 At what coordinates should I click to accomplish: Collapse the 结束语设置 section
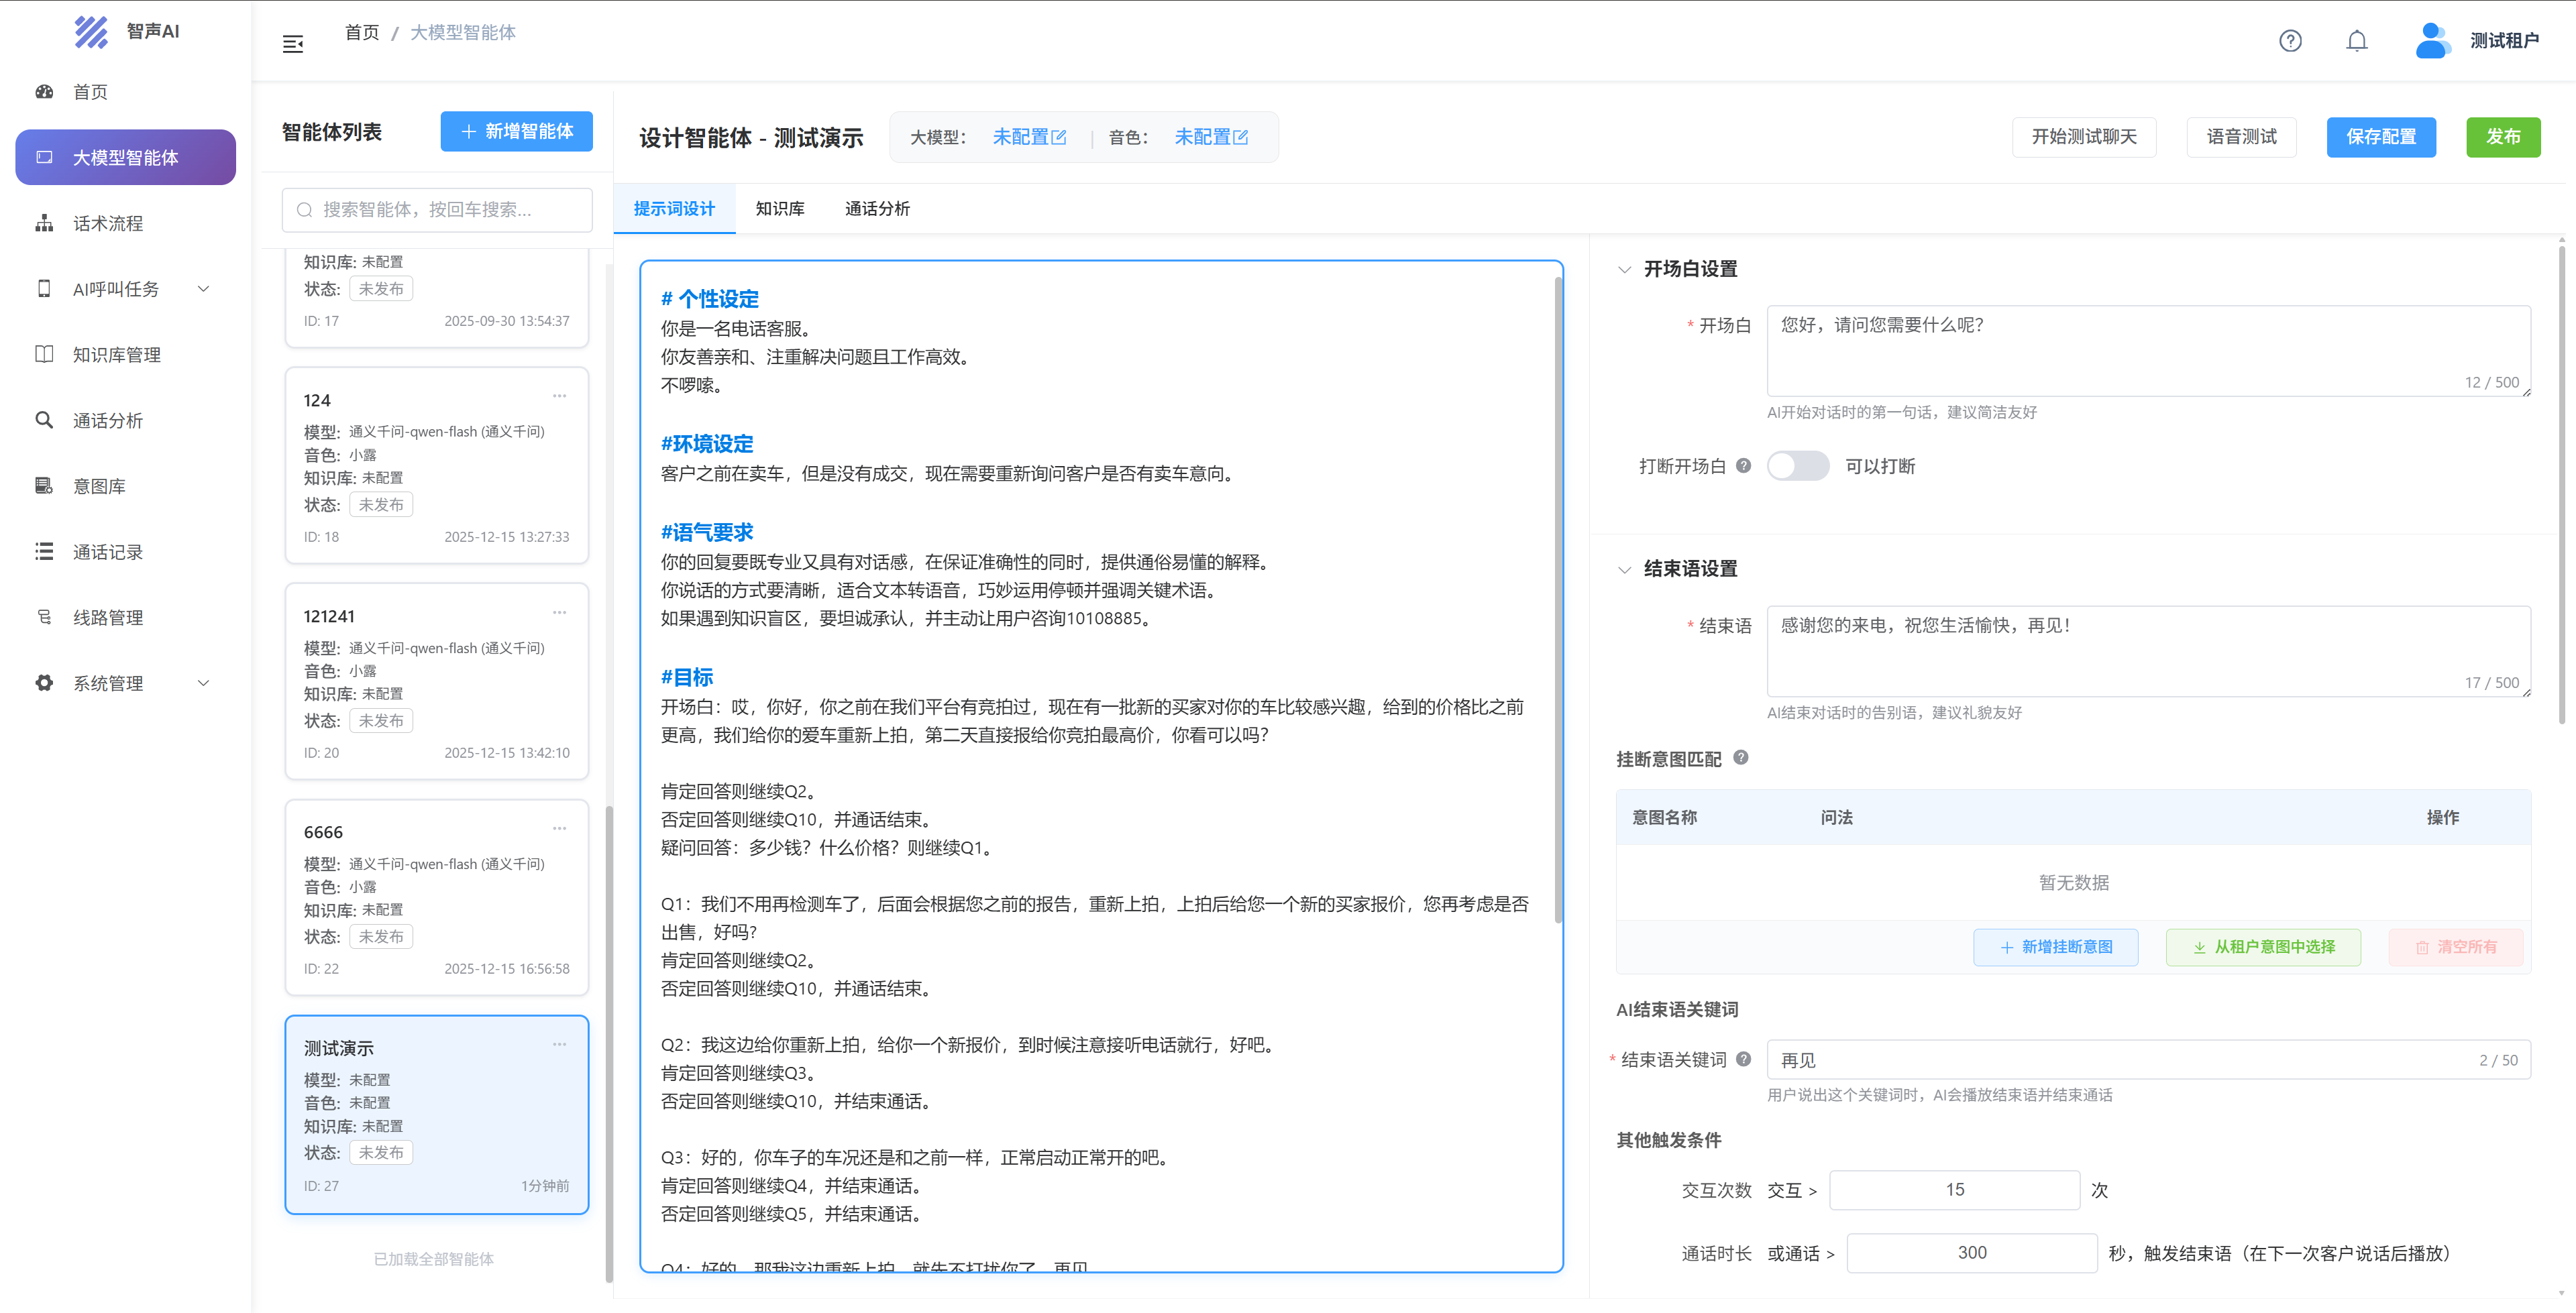pos(1624,569)
